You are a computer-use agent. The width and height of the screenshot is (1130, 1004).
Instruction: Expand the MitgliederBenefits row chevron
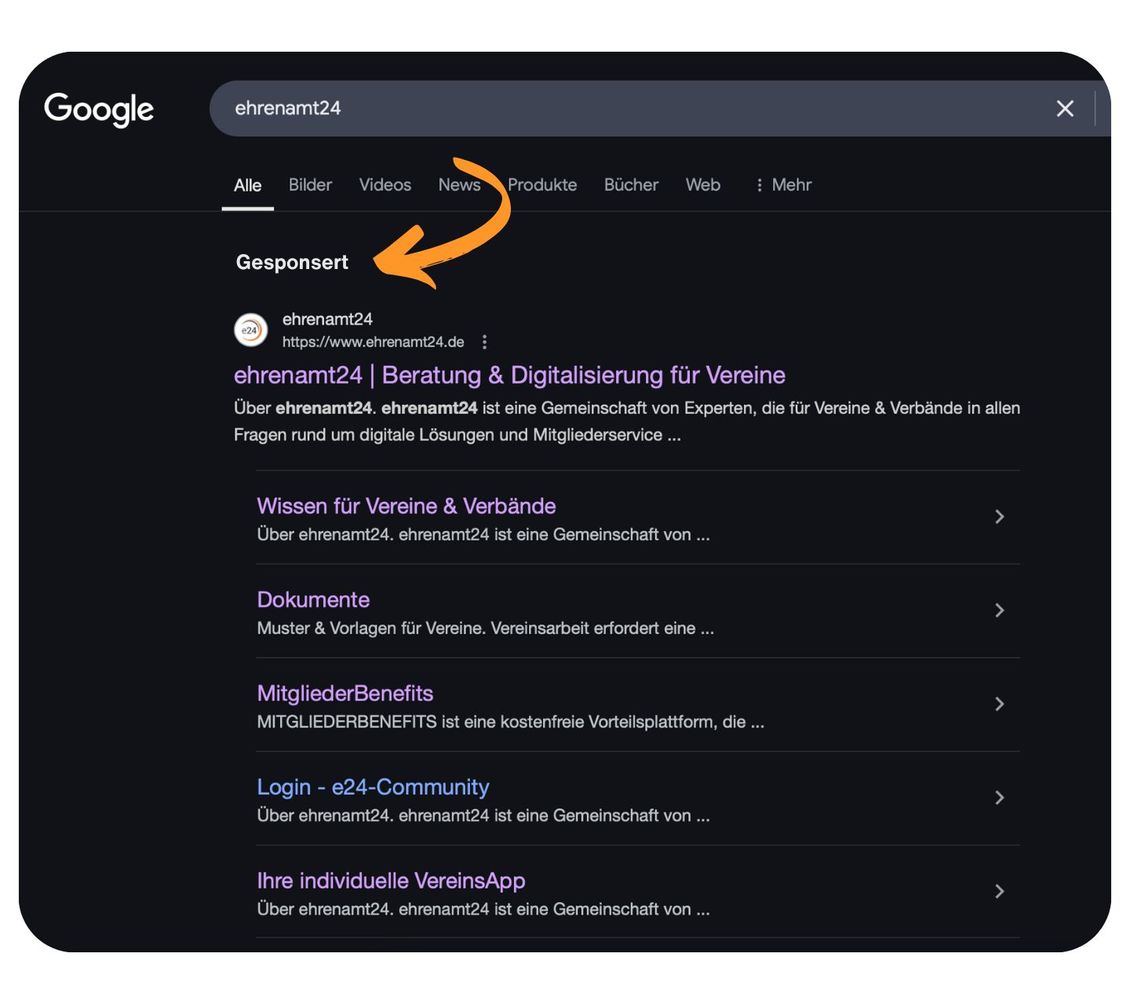point(999,704)
